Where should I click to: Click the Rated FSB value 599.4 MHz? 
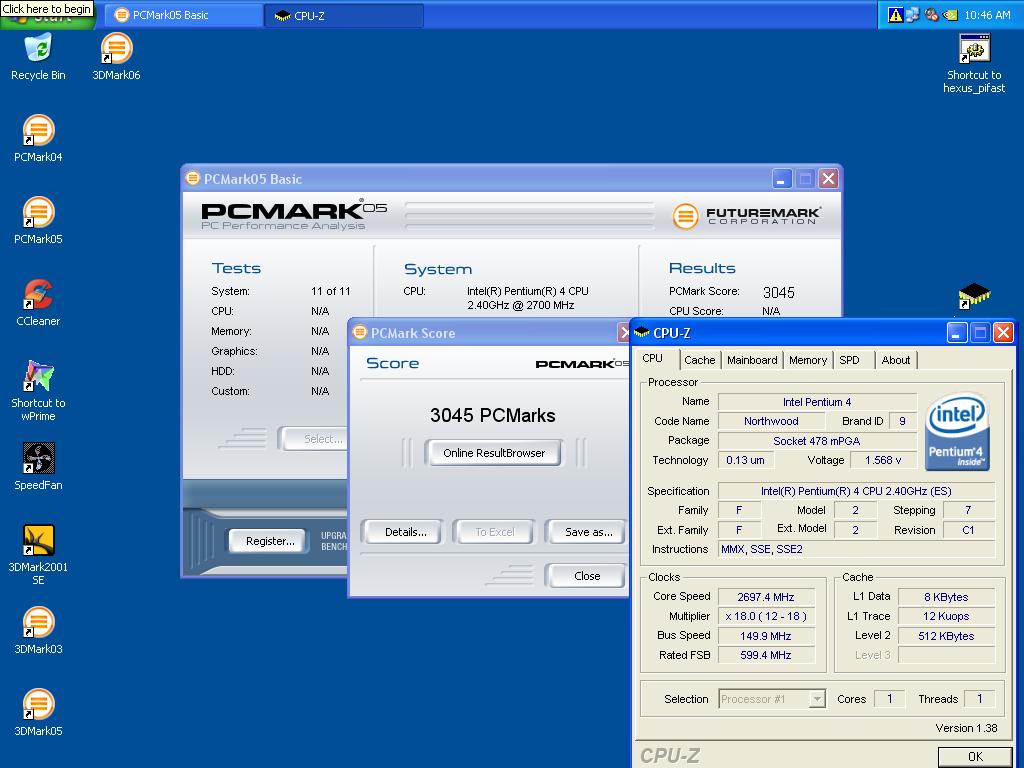(x=765, y=654)
